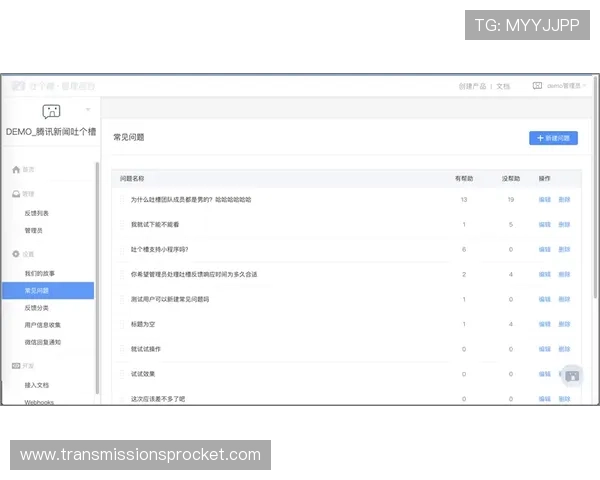Click the user avatar icon next to demo管理员
Viewport: 600px width, 480px height.
[x=537, y=86]
